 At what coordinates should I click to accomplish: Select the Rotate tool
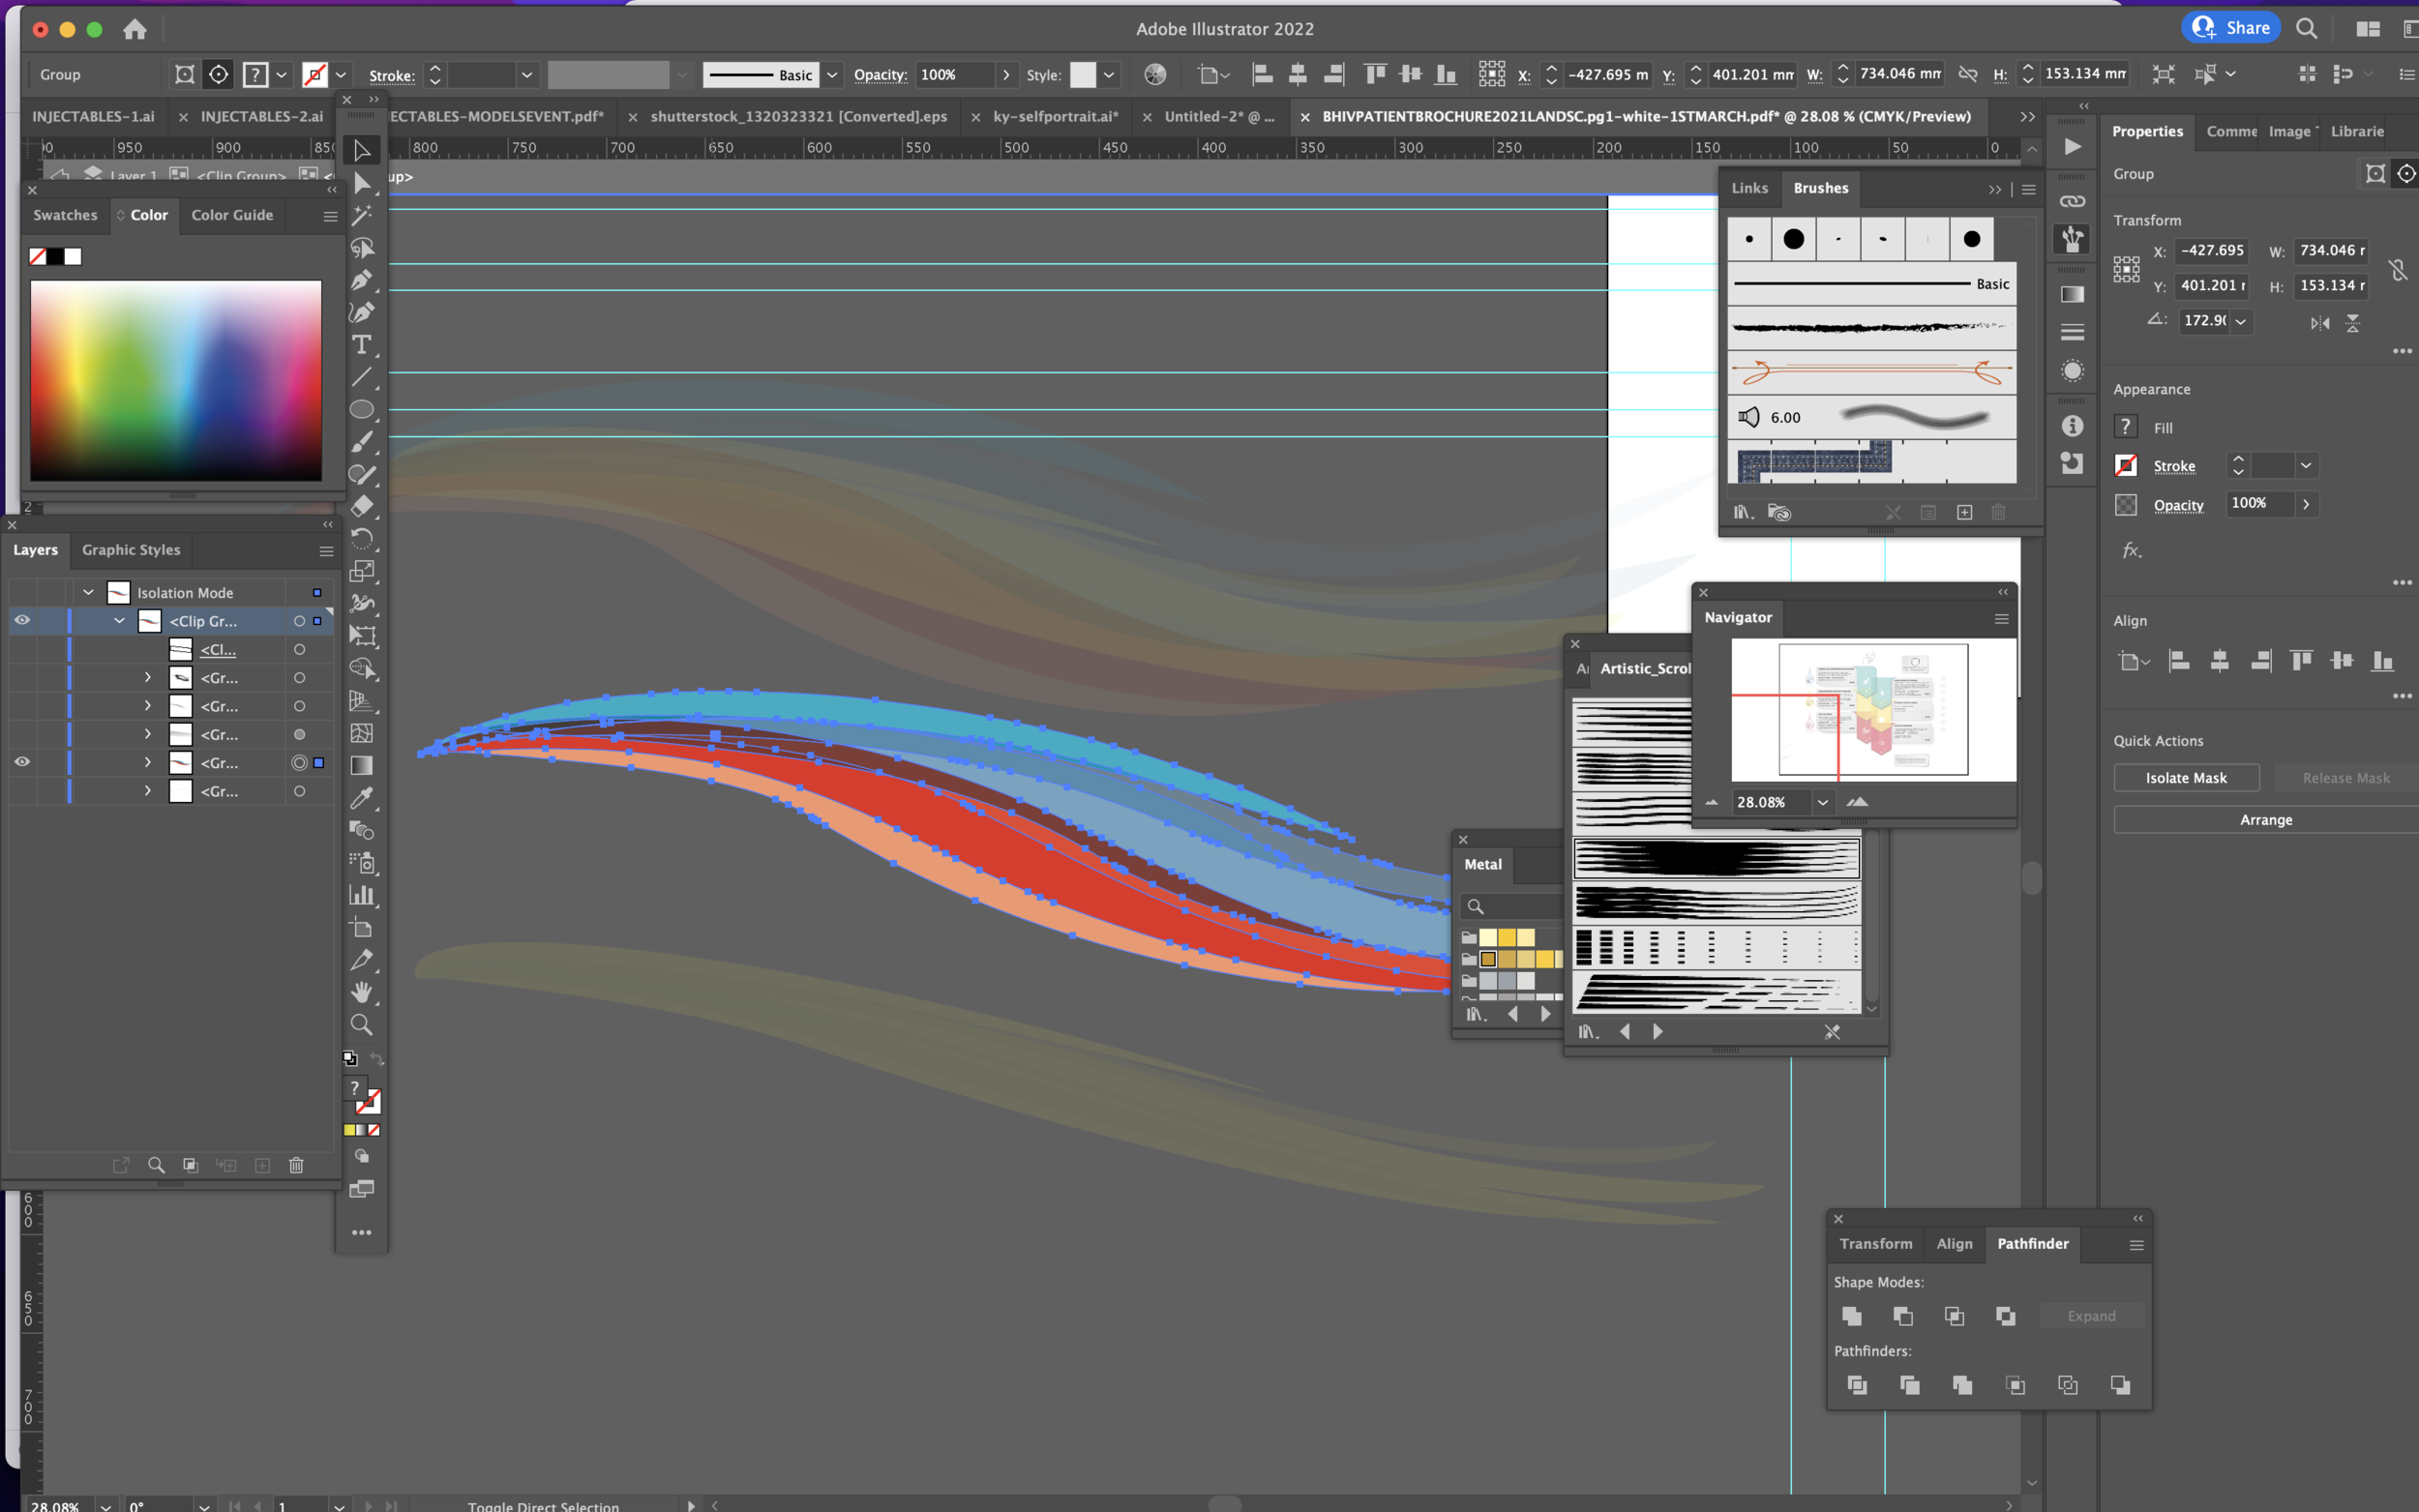pos(362,539)
